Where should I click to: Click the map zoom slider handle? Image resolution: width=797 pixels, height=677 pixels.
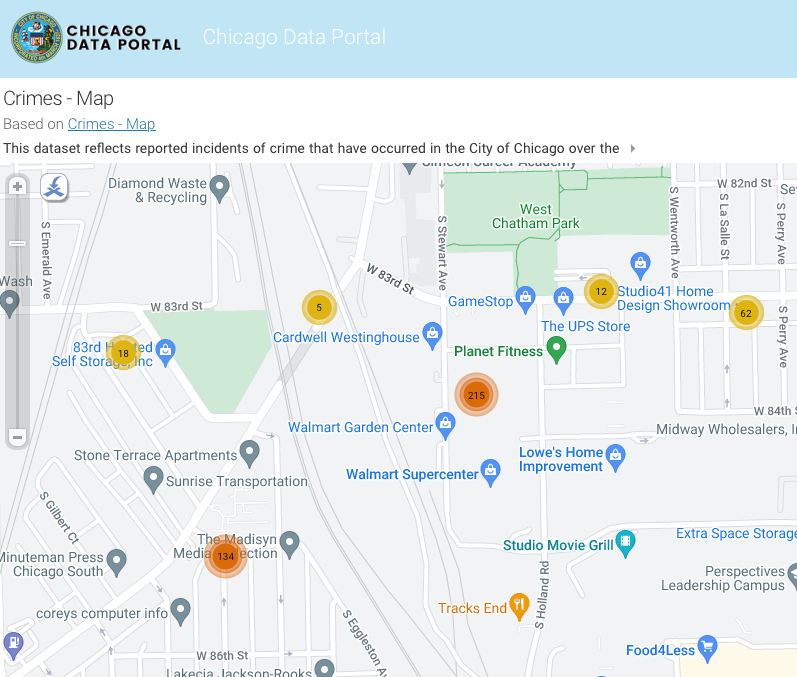[x=17, y=243]
